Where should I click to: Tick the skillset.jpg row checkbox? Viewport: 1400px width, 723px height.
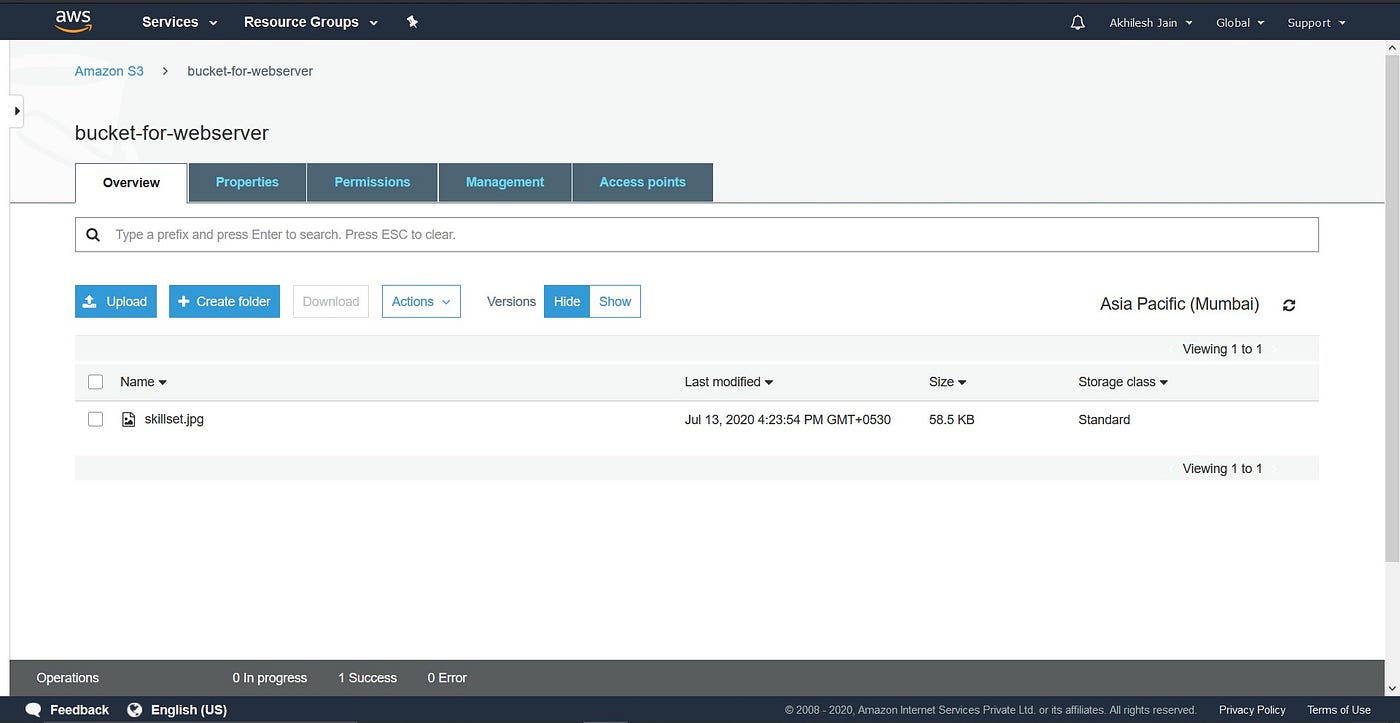click(x=95, y=420)
